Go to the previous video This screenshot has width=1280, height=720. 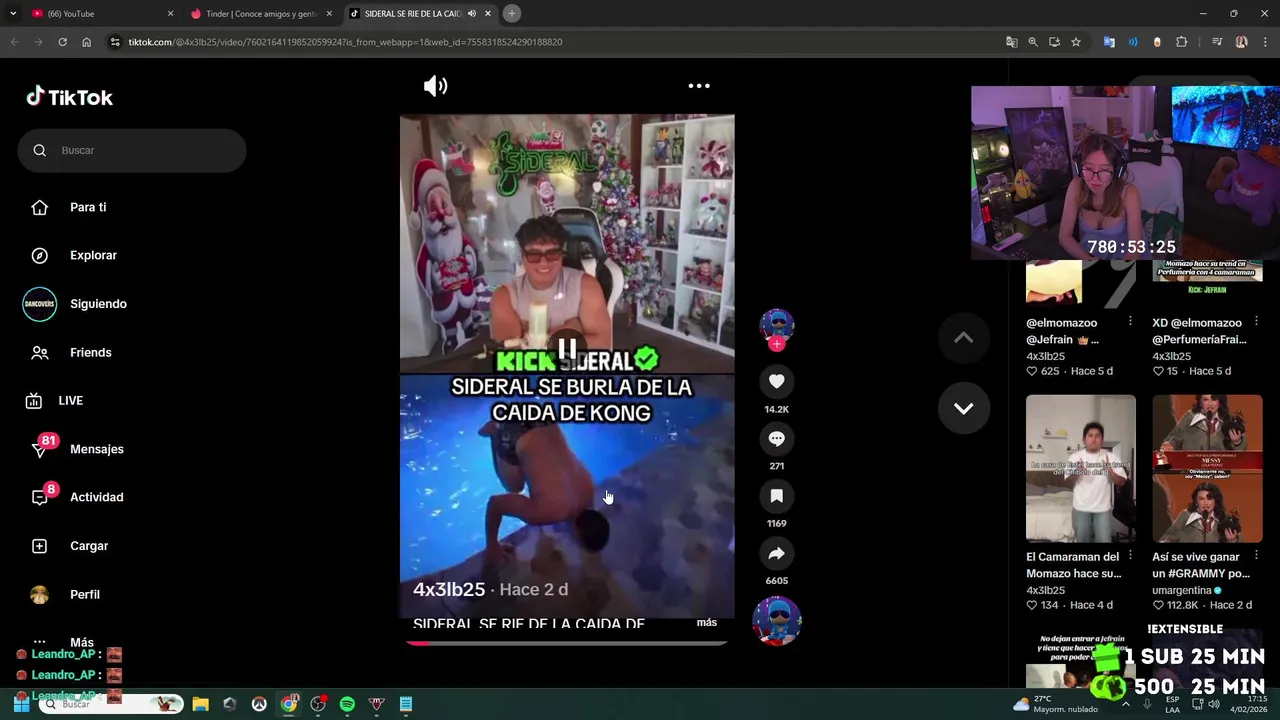point(963,338)
